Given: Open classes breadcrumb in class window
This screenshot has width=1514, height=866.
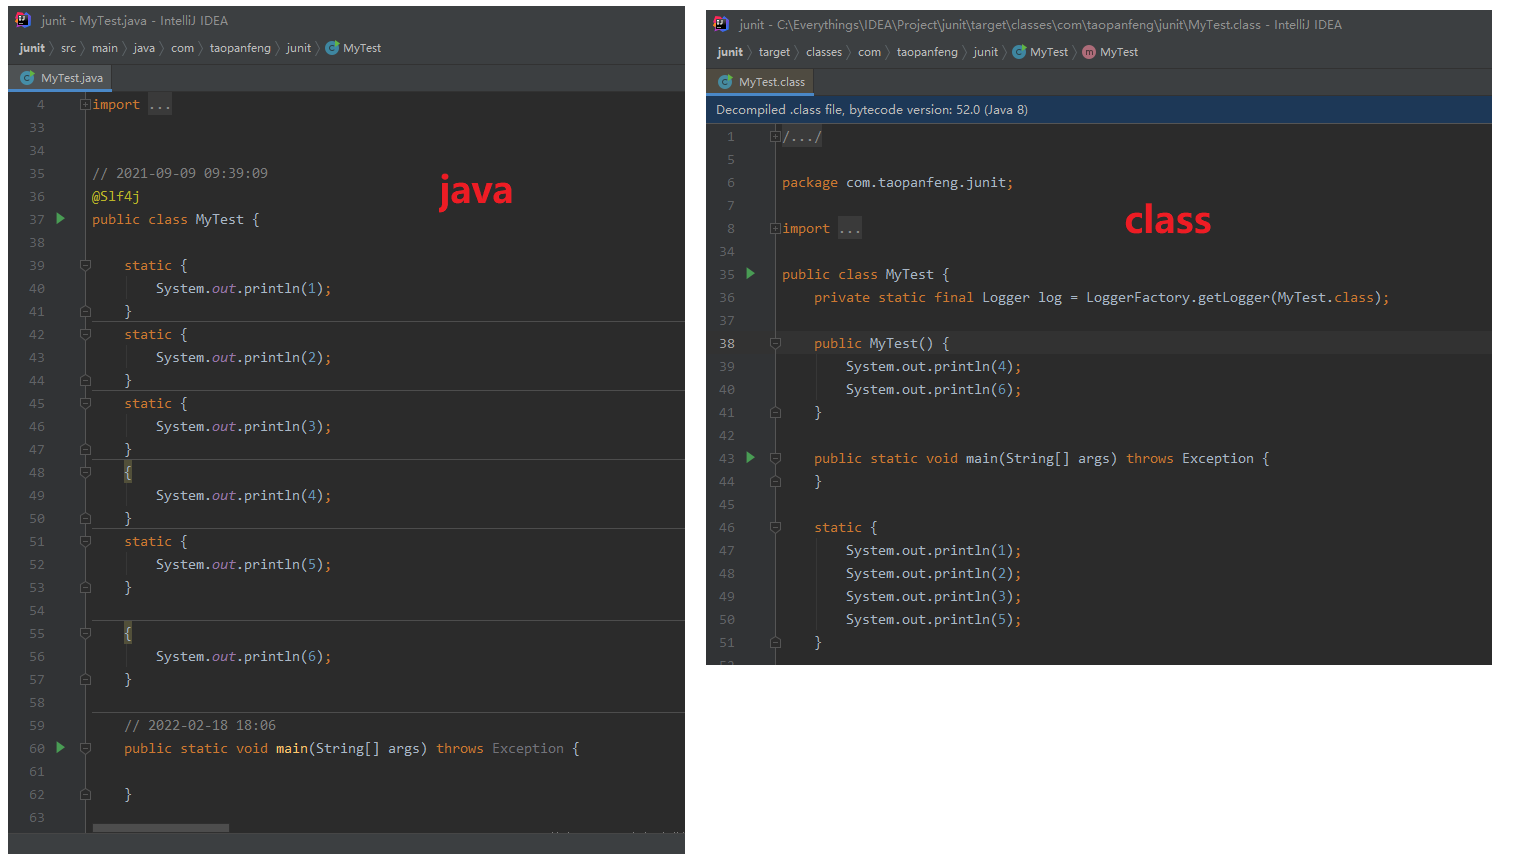Looking at the screenshot, I should coord(824,52).
